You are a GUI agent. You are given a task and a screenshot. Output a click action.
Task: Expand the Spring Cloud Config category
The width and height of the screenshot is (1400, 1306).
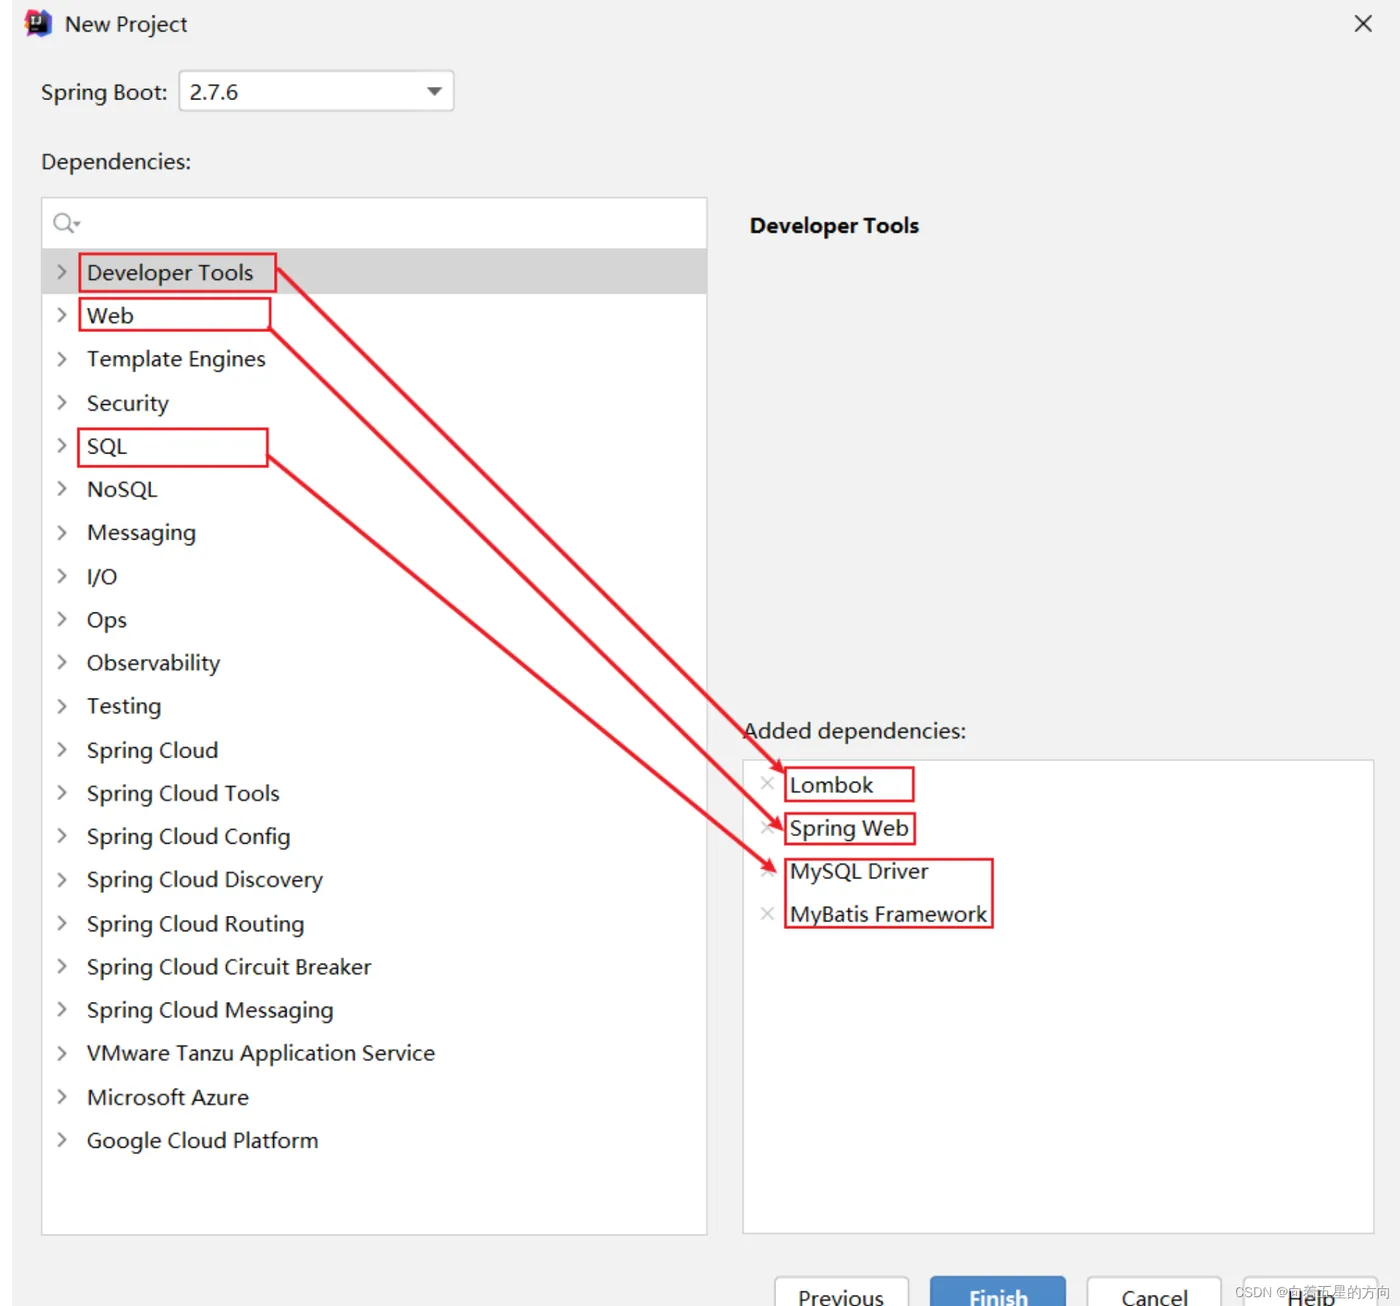(62, 836)
